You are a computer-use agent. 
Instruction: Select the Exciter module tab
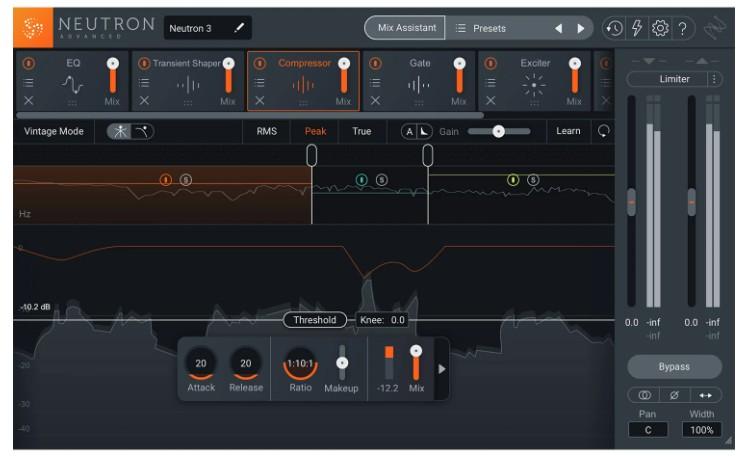coord(535,81)
